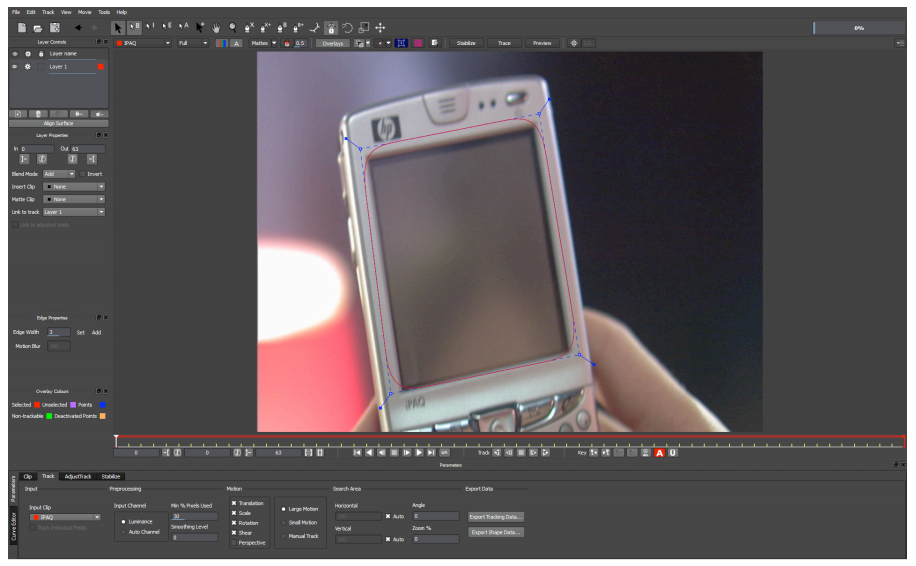The image size is (916, 566).
Task: Expand the Mattes dropdown arrow
Action: (x=274, y=43)
